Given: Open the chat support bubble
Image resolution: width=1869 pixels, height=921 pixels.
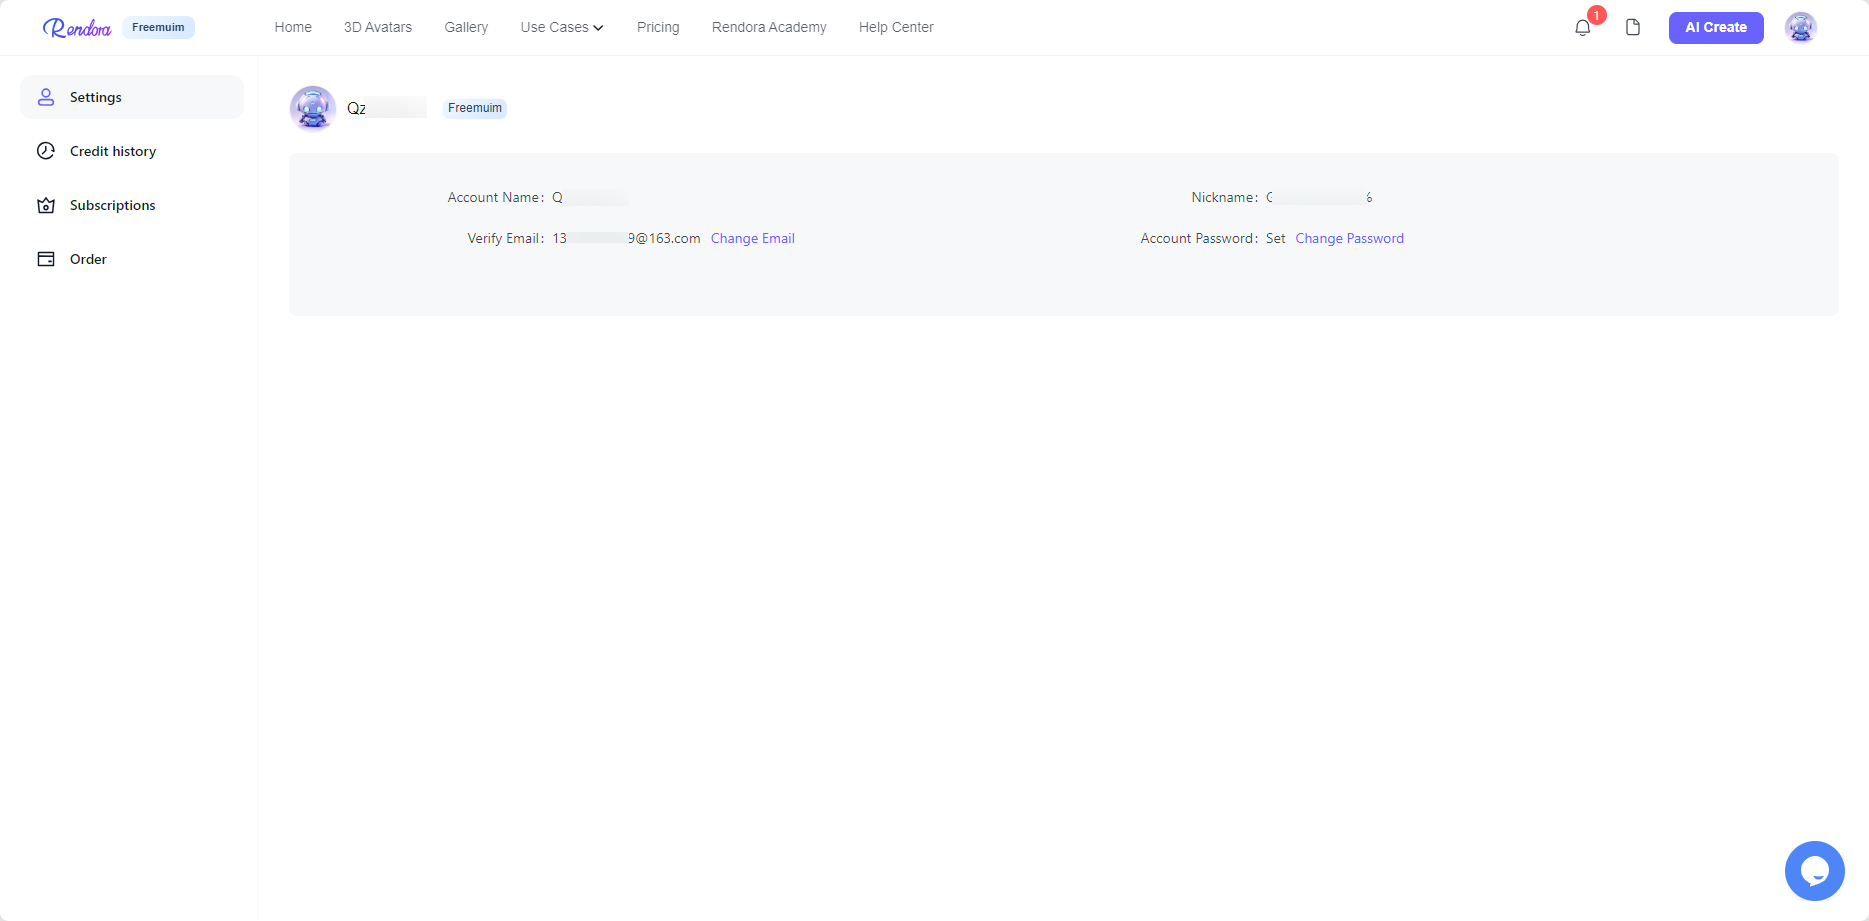Looking at the screenshot, I should pyautogui.click(x=1814, y=870).
